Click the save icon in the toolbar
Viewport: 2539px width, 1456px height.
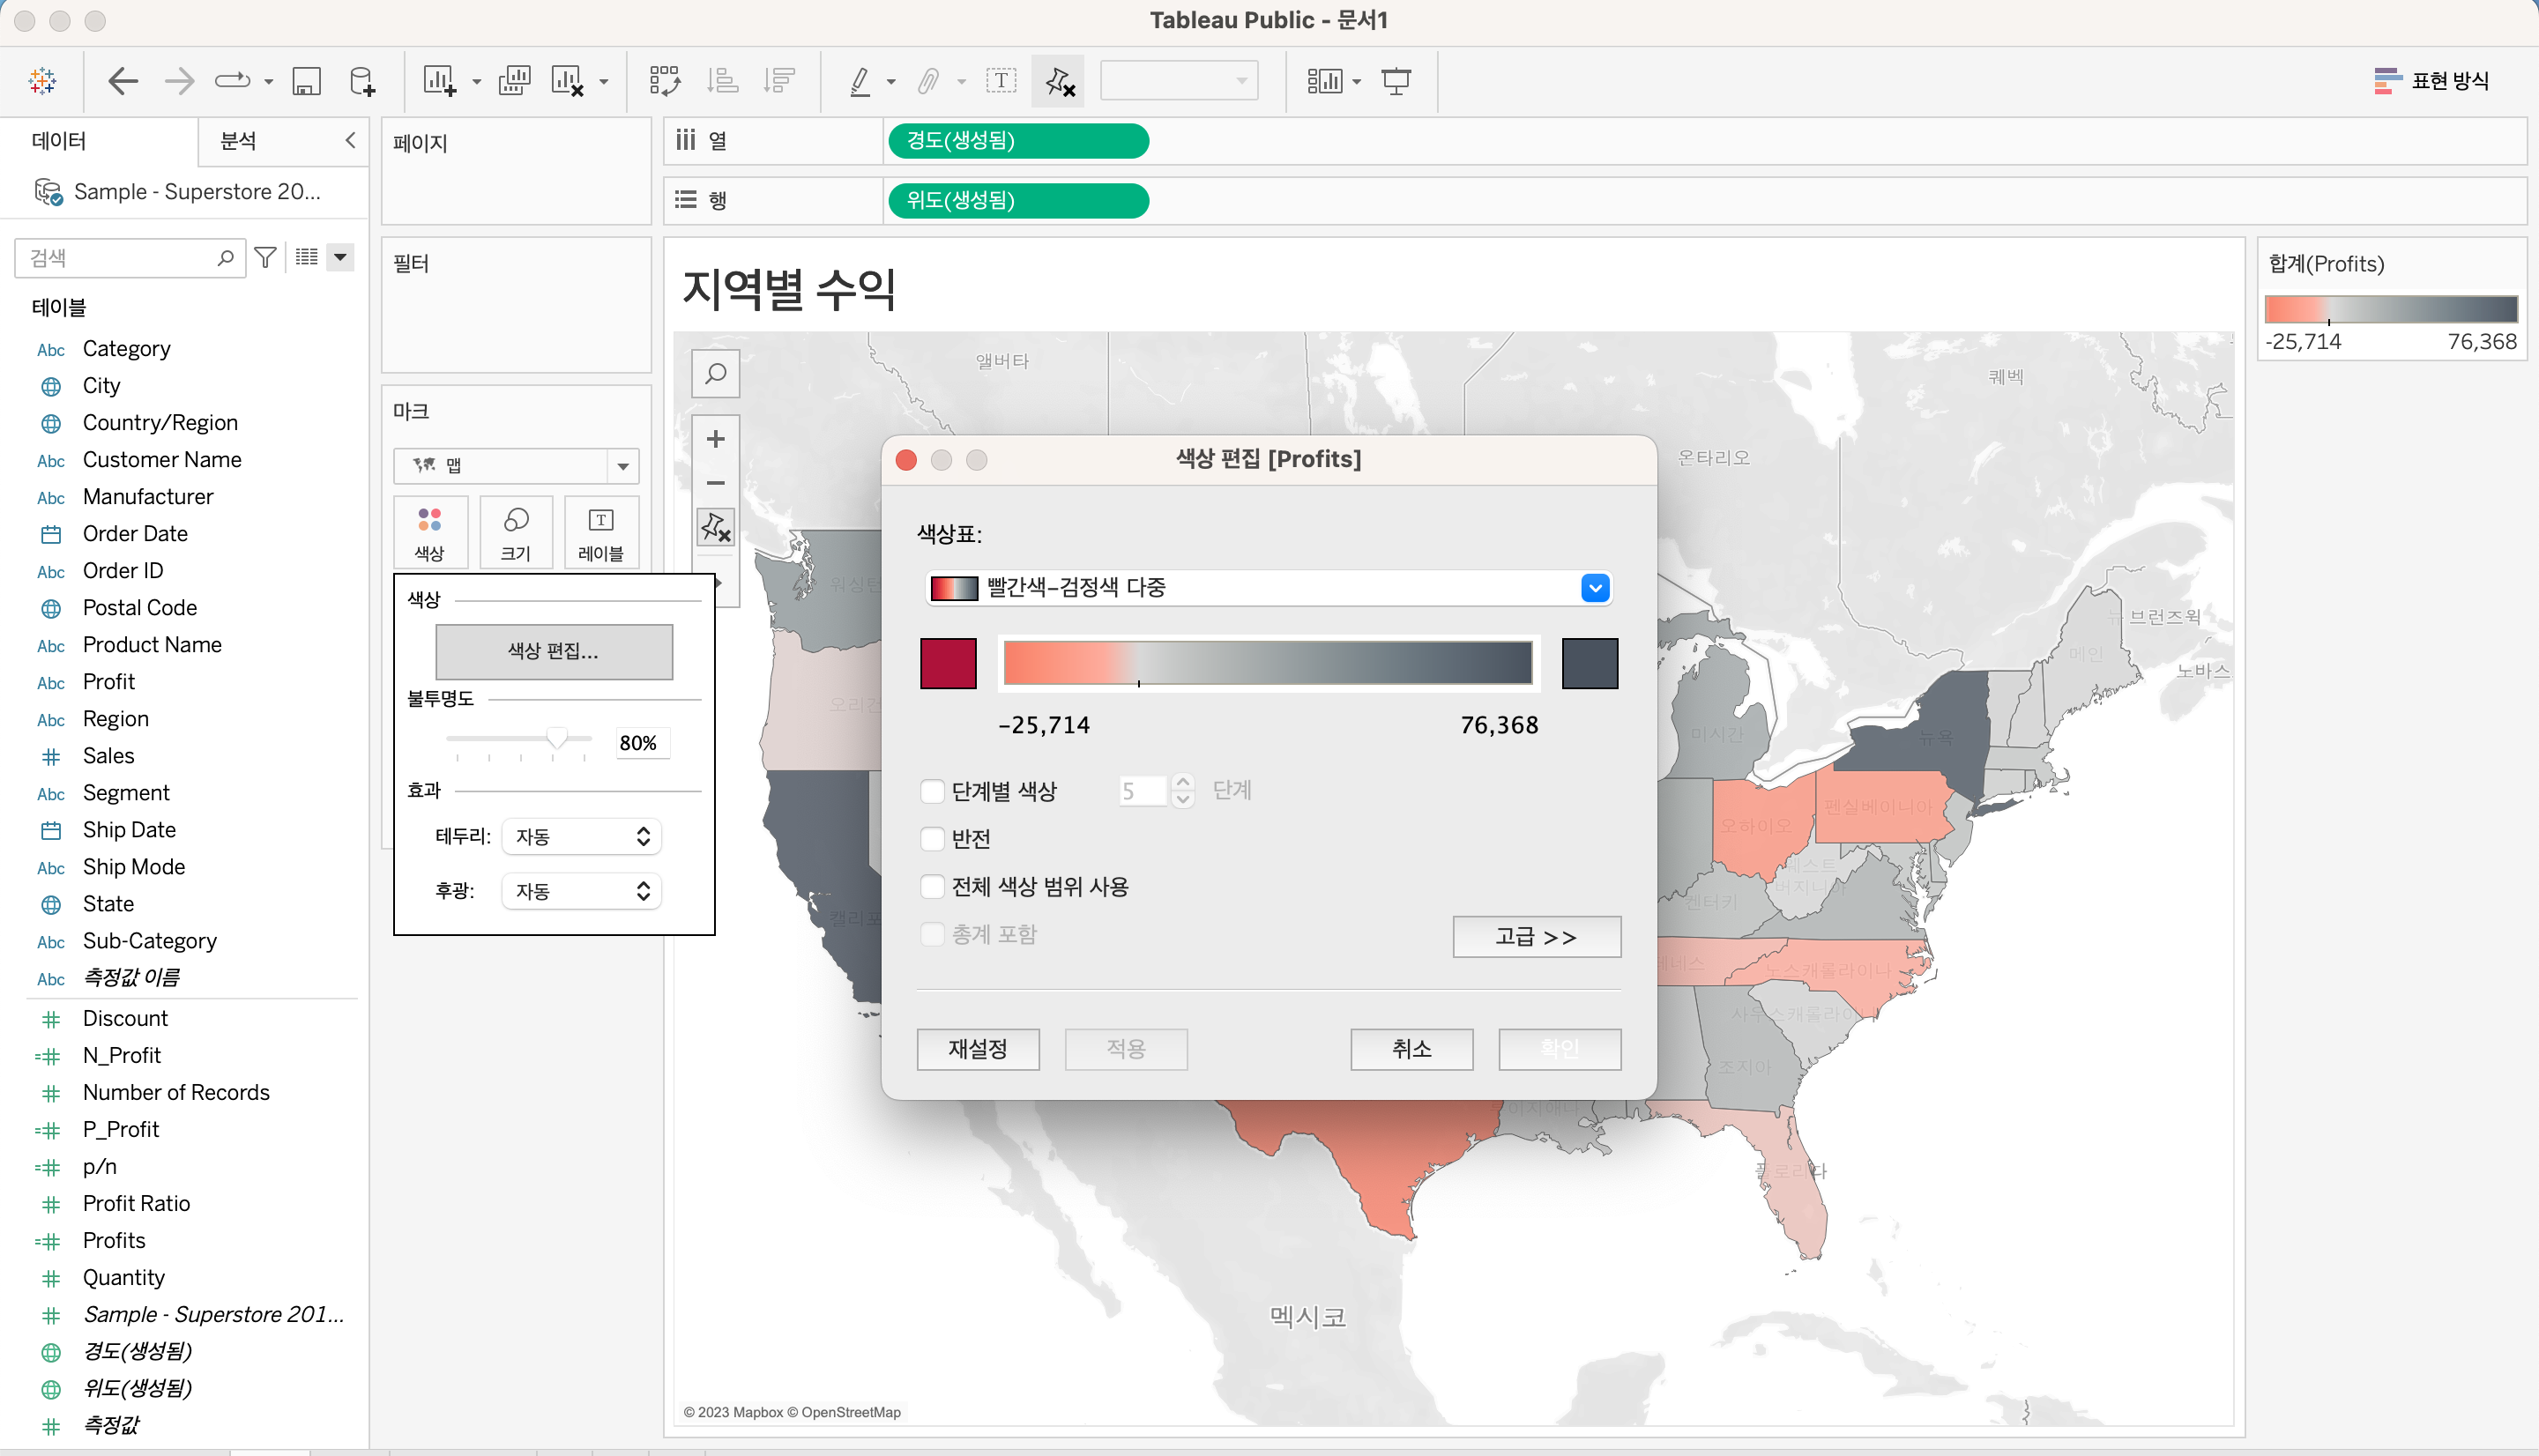(306, 81)
